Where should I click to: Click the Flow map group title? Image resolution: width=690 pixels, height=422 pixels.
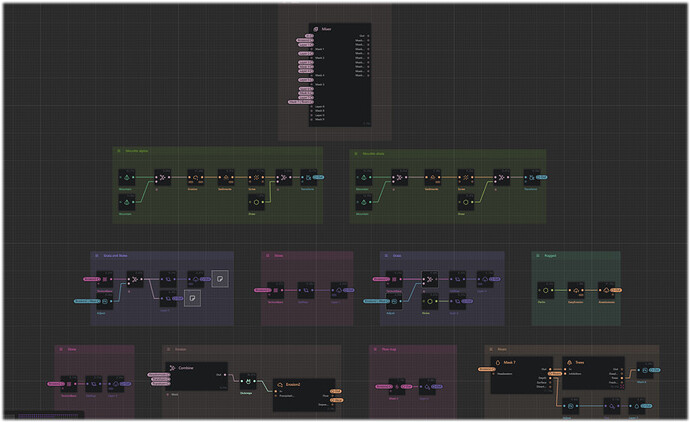(389, 349)
